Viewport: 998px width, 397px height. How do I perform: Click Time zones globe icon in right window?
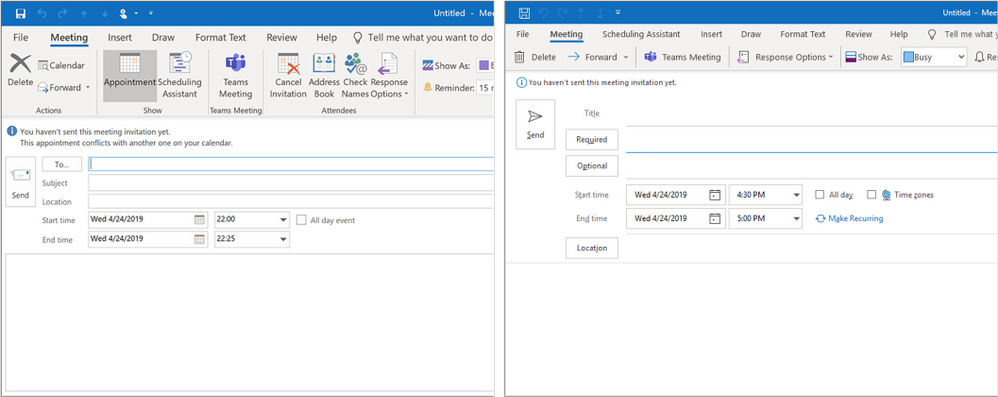click(887, 195)
